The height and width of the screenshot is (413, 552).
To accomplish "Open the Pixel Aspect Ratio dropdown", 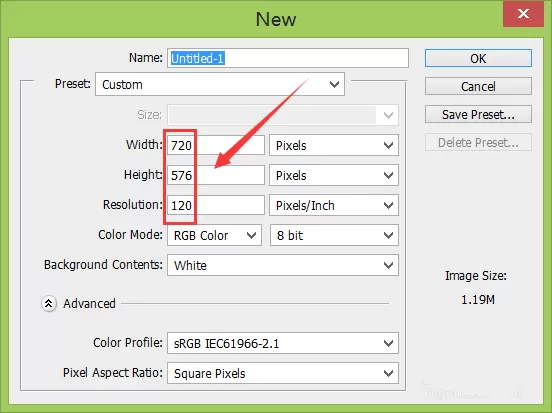I will point(283,373).
